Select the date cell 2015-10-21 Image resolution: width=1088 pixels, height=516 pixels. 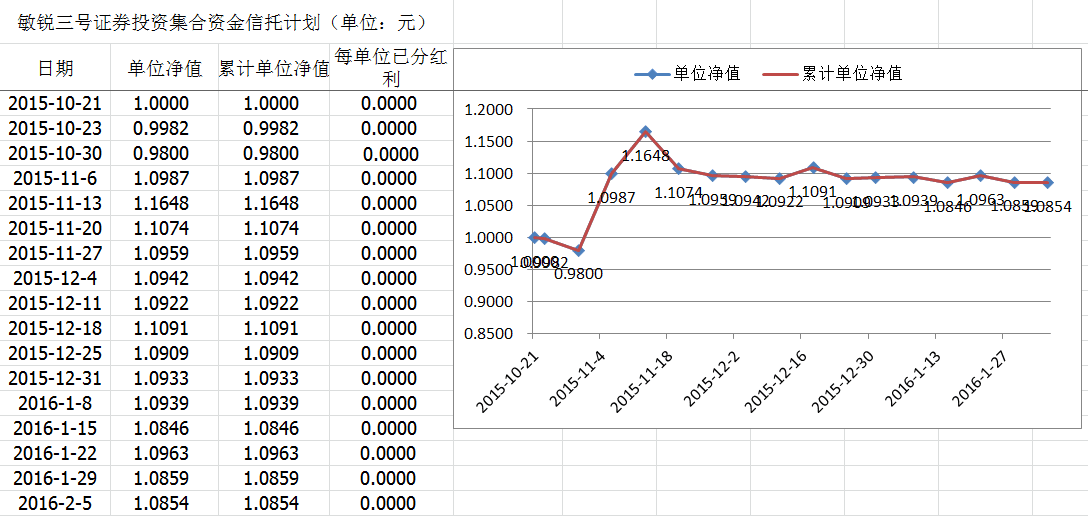(x=55, y=103)
